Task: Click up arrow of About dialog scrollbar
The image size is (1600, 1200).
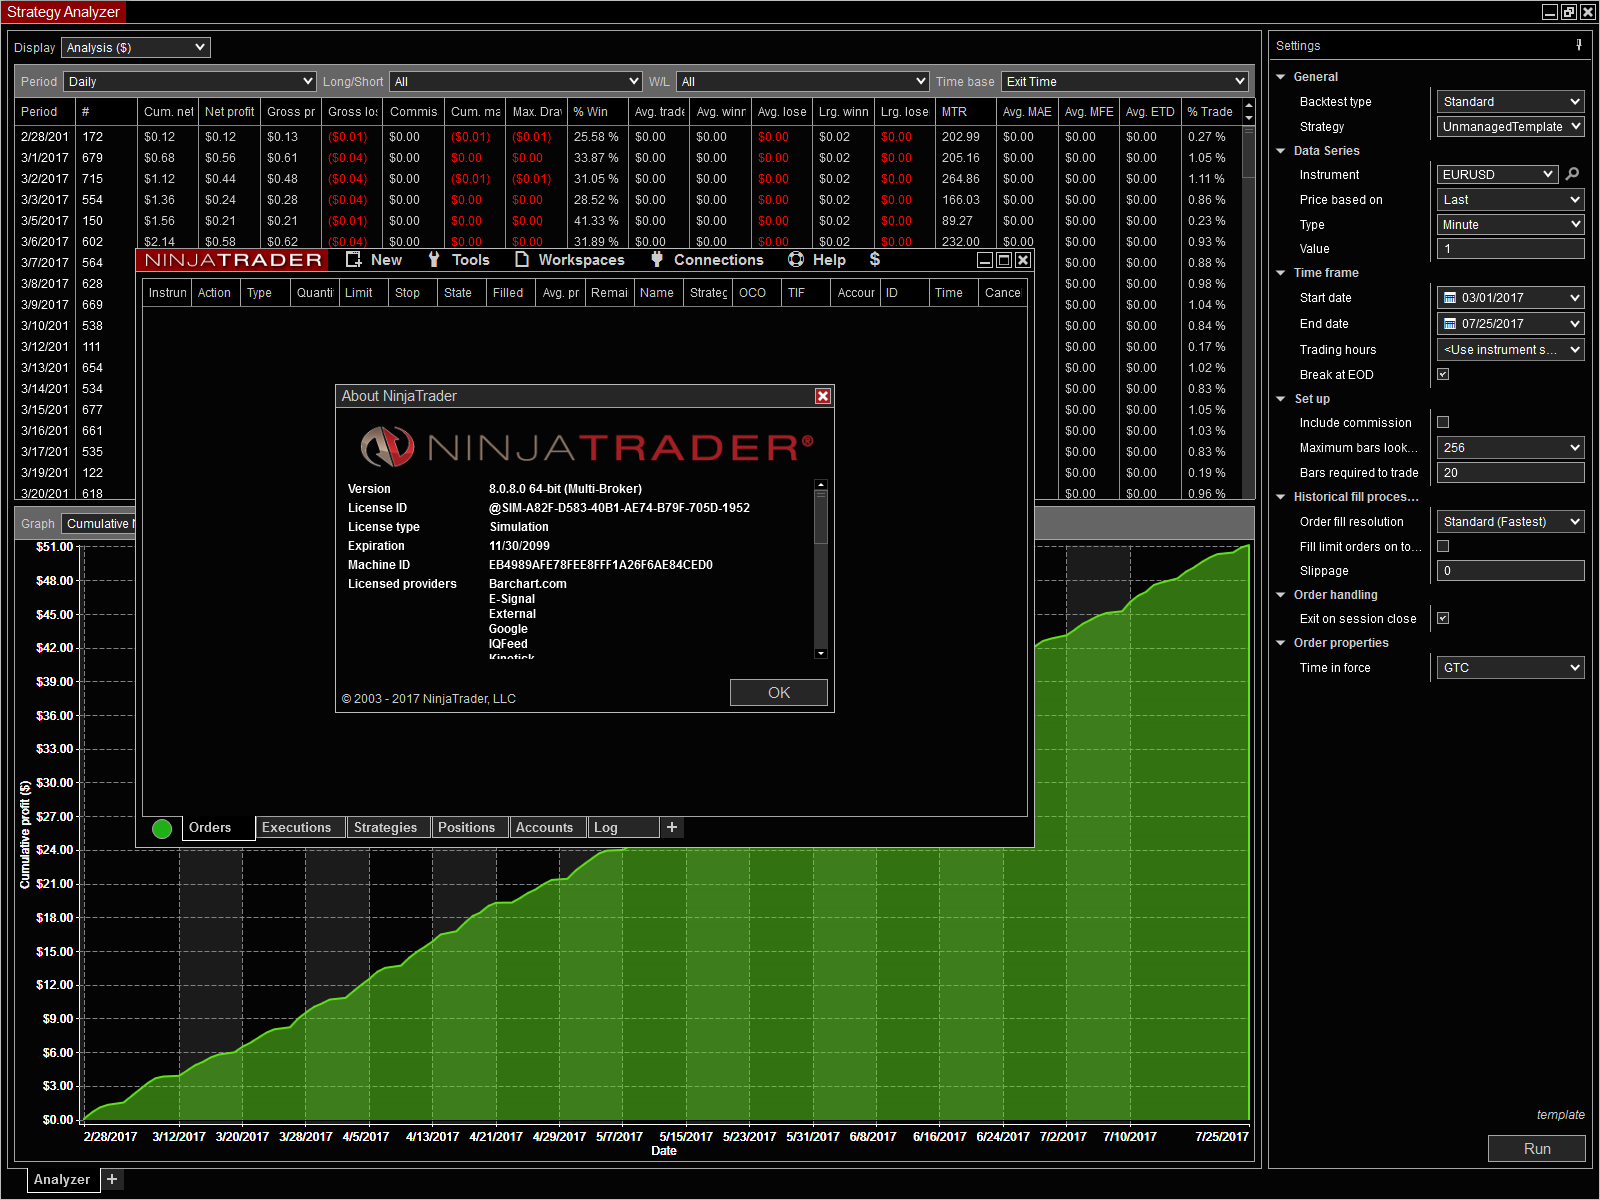Action: click(x=821, y=485)
